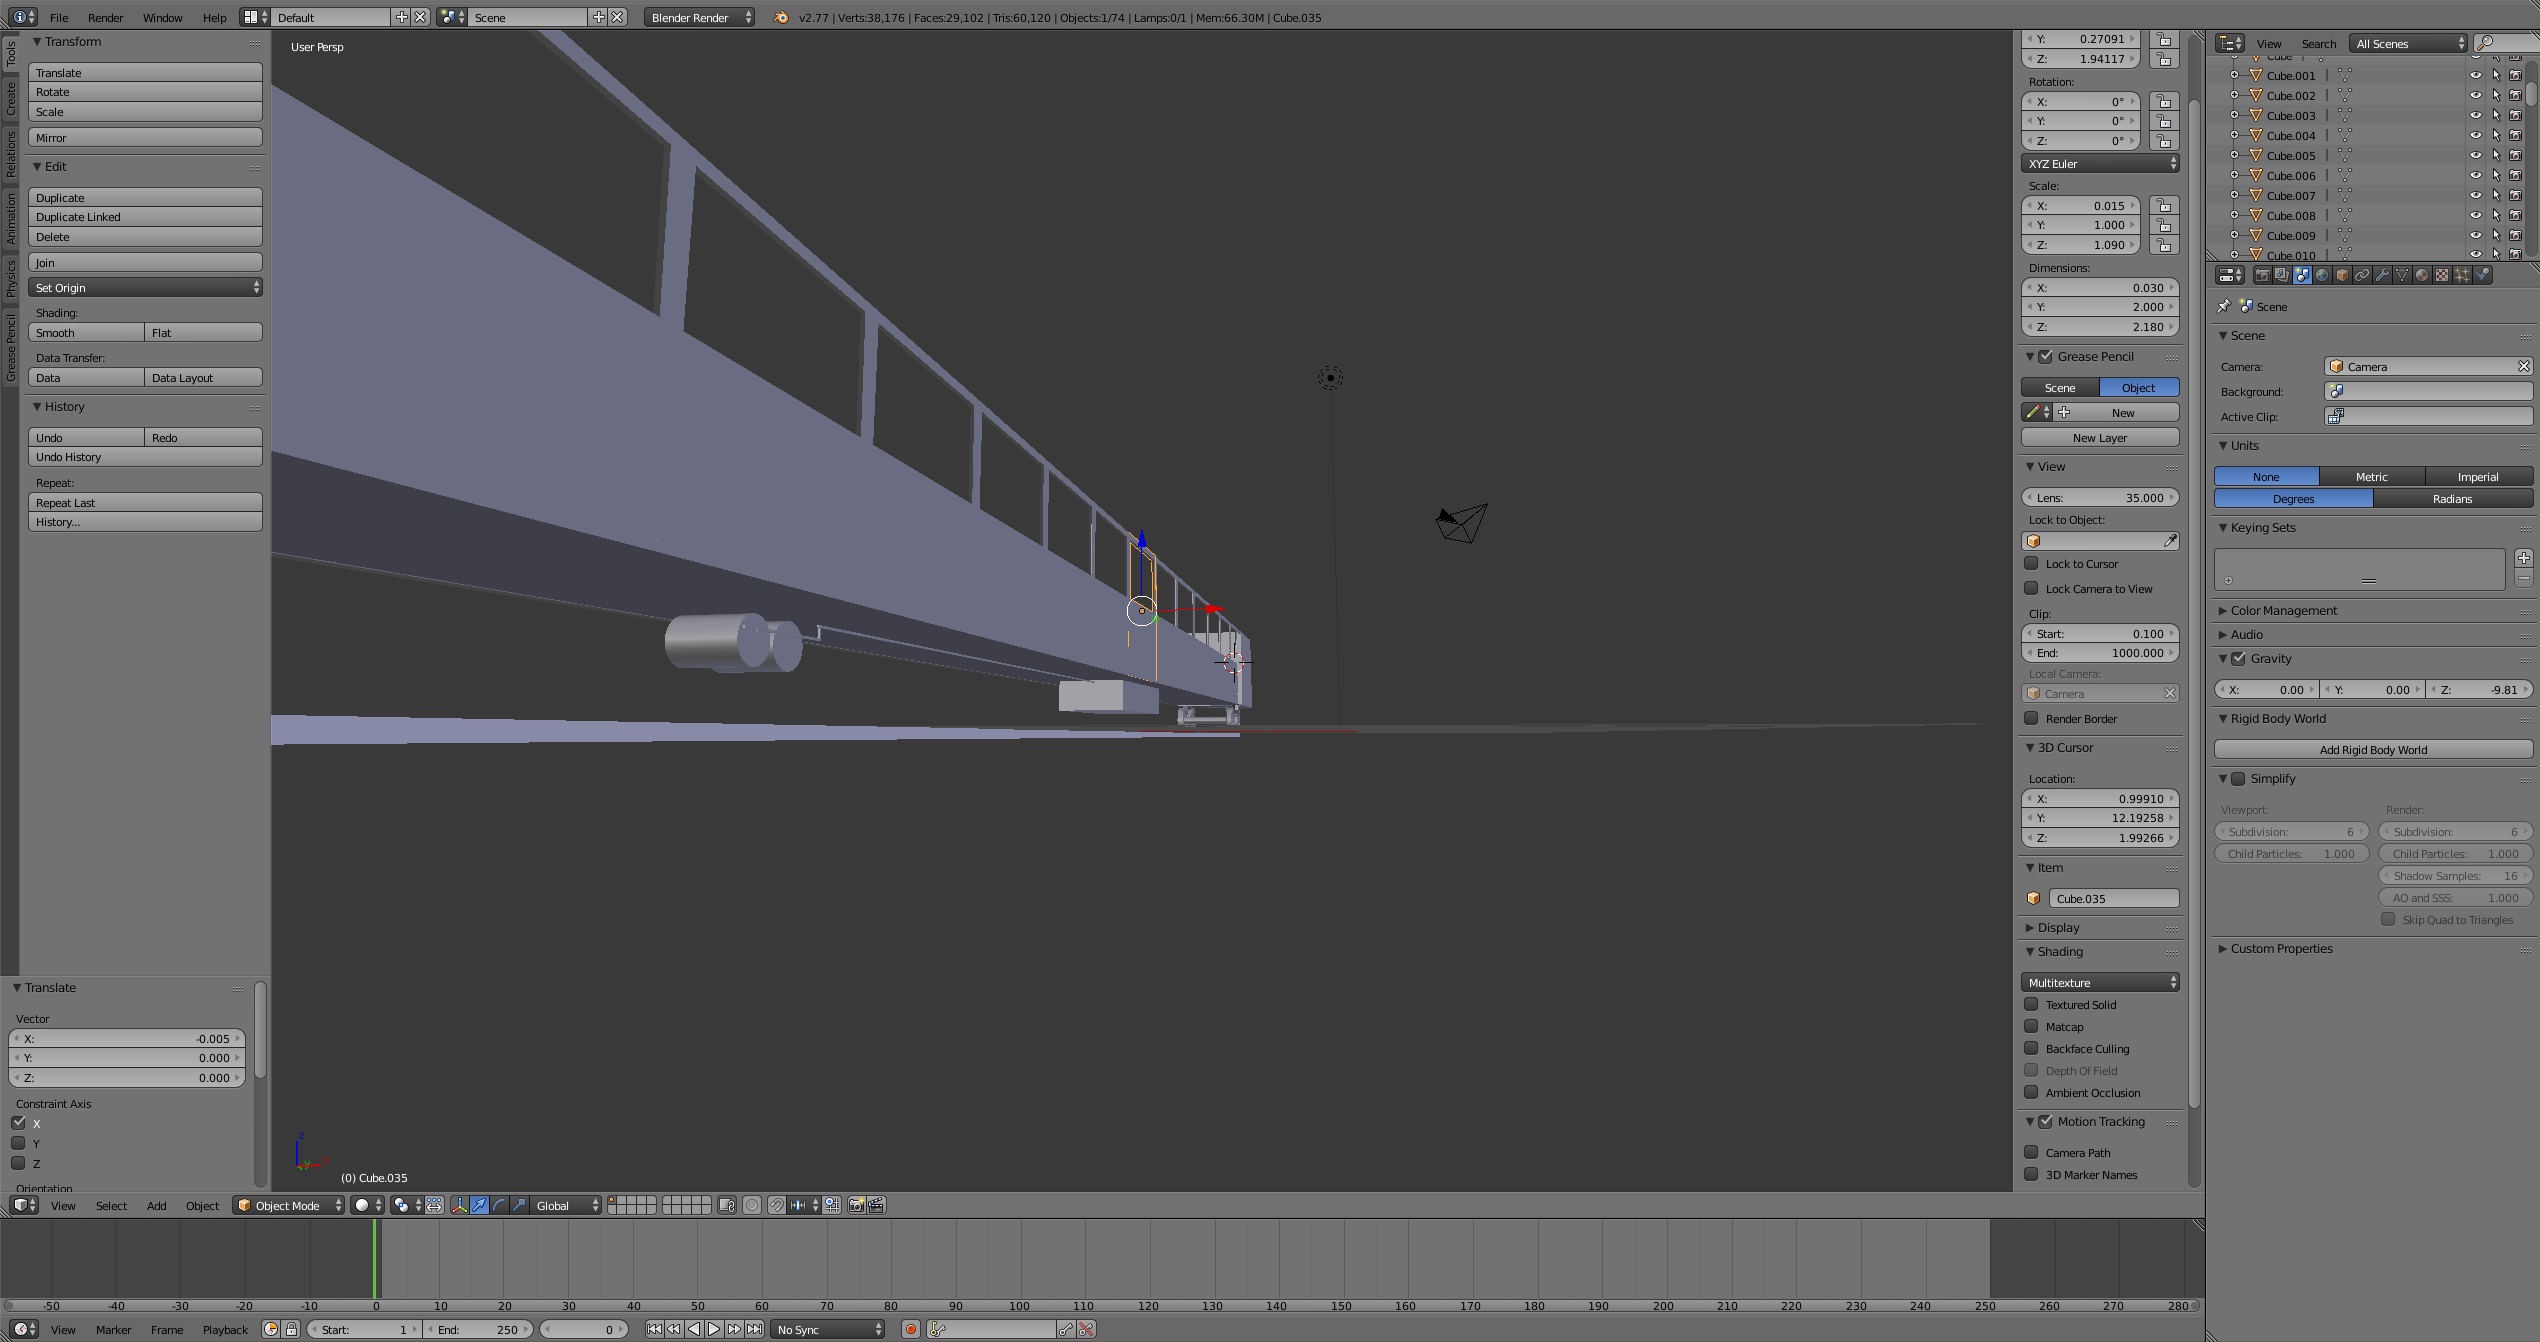Open the Modifiers tab (wrench icon)
The height and width of the screenshot is (1342, 2540).
[2382, 275]
